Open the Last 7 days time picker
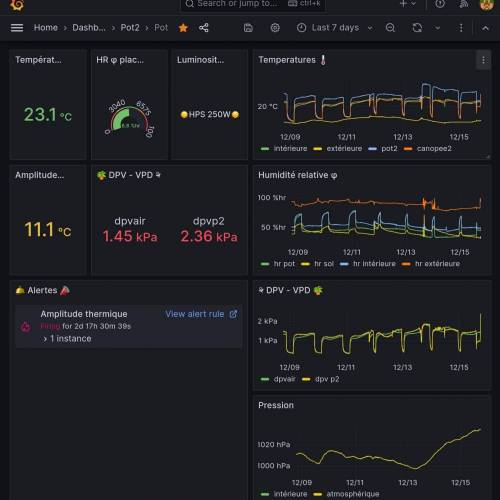Image resolution: width=500 pixels, height=500 pixels. 335,28
